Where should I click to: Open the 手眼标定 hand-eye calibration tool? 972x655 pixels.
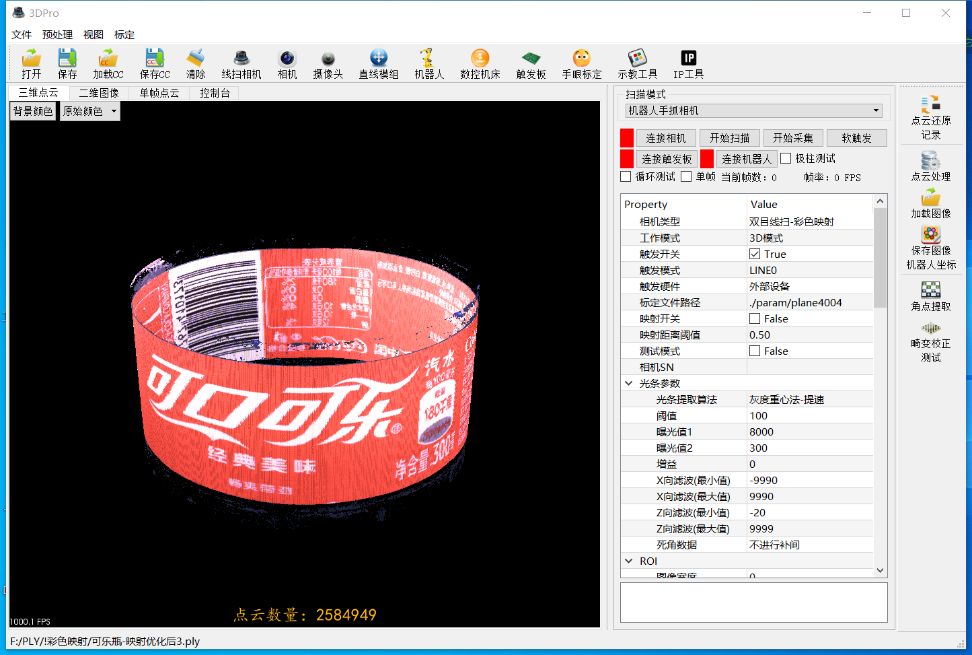(581, 64)
